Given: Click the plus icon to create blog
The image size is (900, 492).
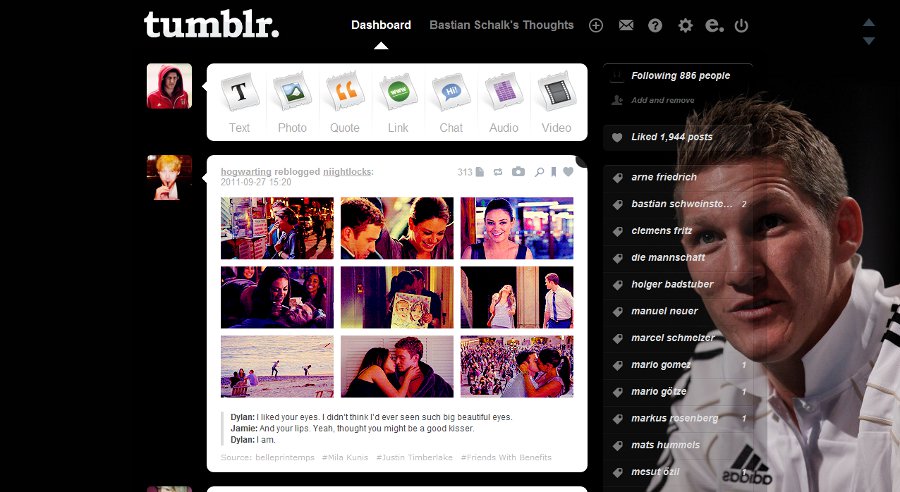Looking at the screenshot, I should 596,25.
